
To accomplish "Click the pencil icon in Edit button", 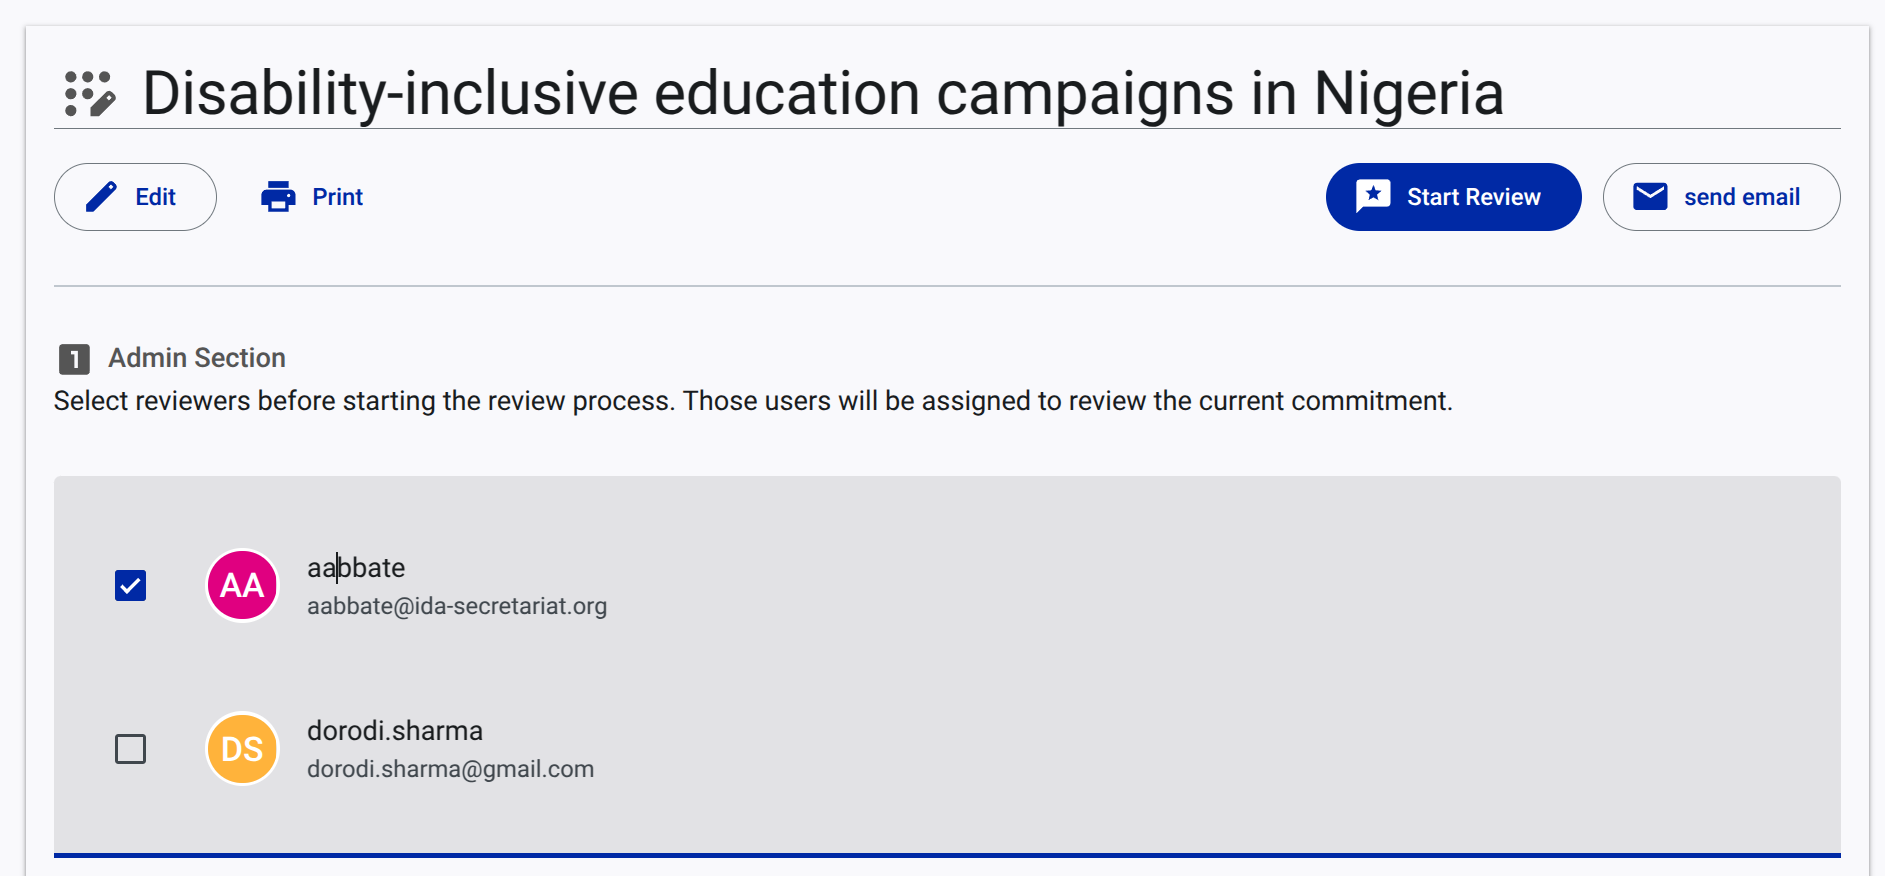I will tap(101, 197).
